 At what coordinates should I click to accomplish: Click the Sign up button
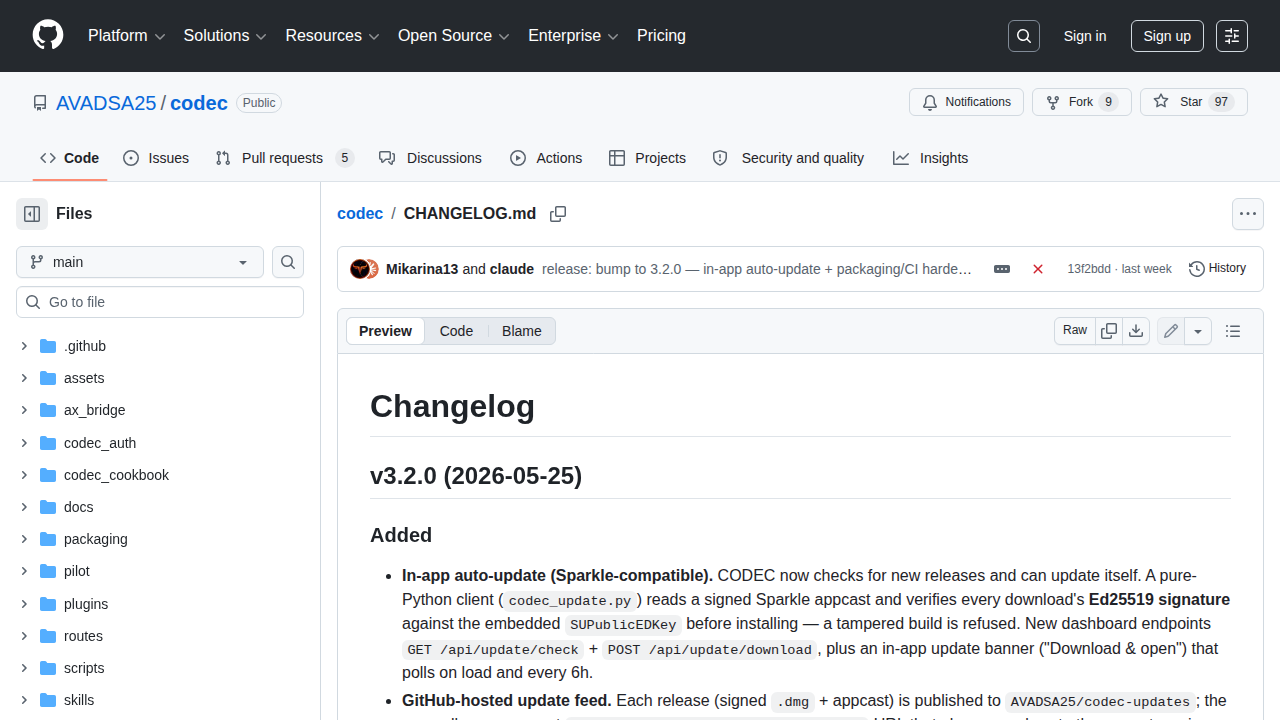coord(1167,36)
